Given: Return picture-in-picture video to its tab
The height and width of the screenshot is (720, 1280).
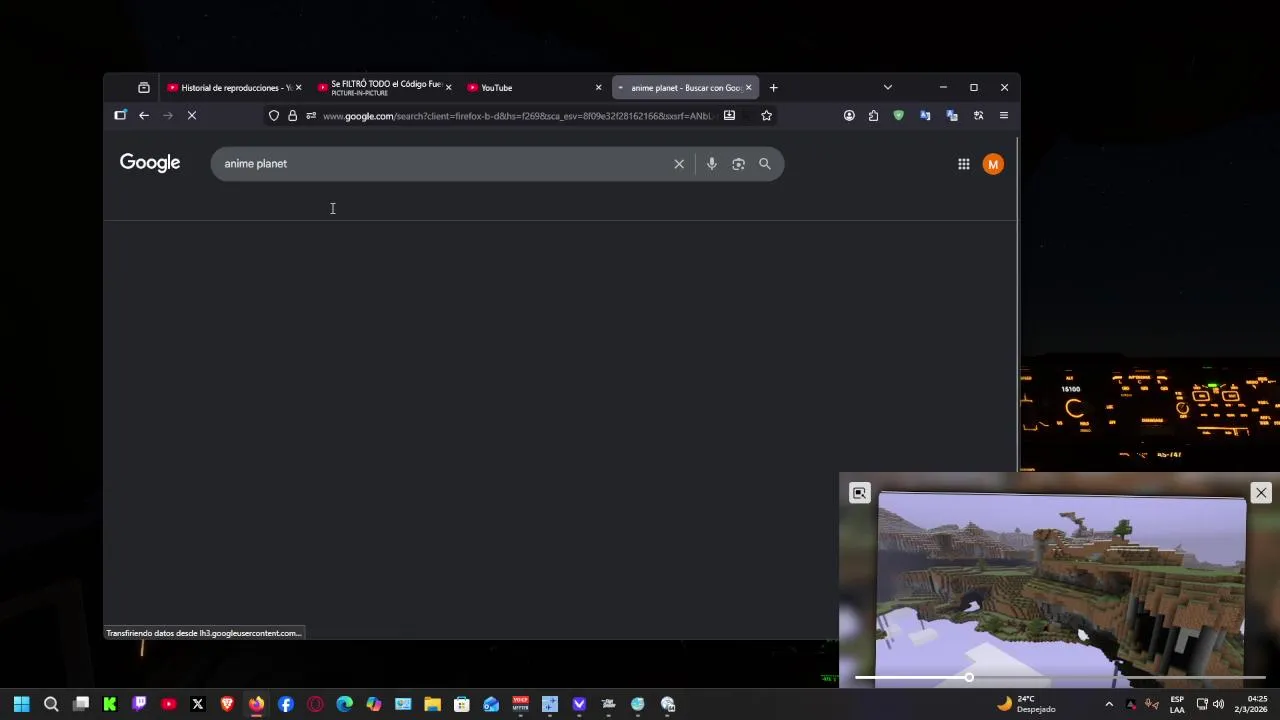Looking at the screenshot, I should point(860,493).
